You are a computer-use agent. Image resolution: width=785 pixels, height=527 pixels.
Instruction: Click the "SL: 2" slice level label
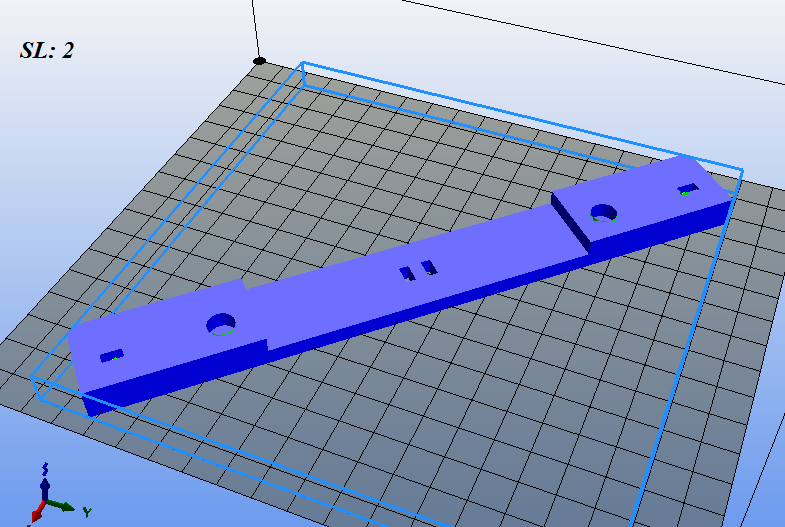pyautogui.click(x=46, y=50)
